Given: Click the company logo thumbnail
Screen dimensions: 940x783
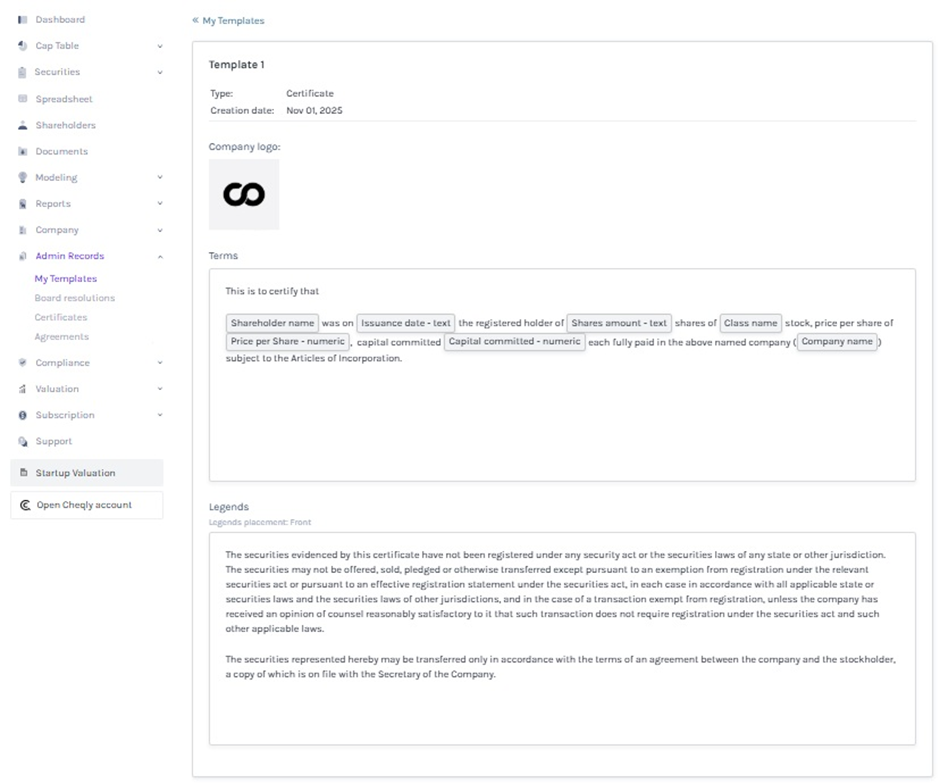Looking at the screenshot, I should click(x=244, y=195).
